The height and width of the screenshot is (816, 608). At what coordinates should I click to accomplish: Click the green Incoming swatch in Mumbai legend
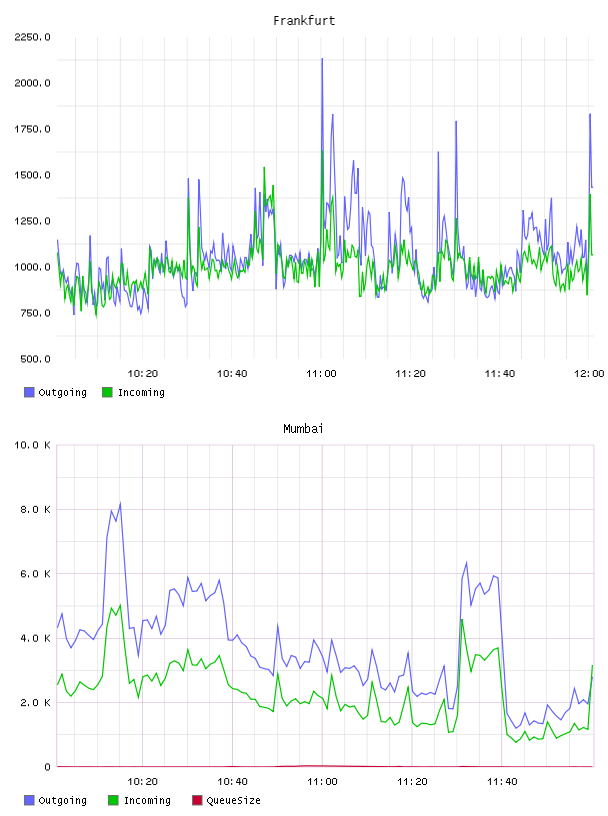tap(113, 800)
